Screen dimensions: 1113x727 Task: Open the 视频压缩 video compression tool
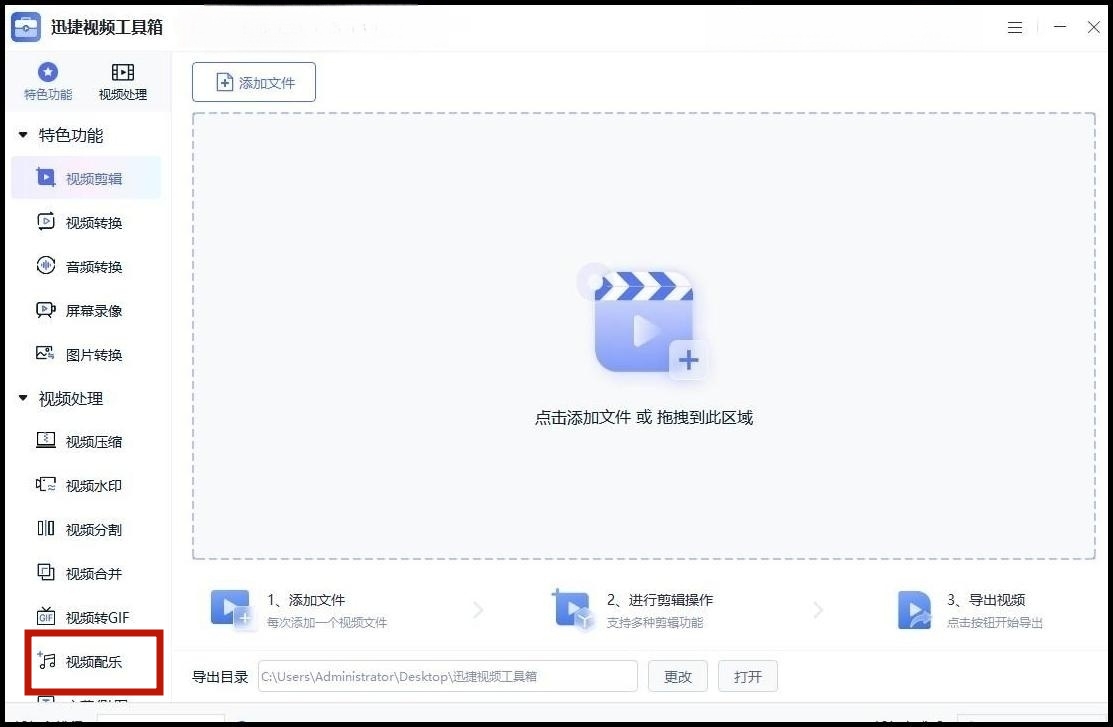pyautogui.click(x=85, y=441)
